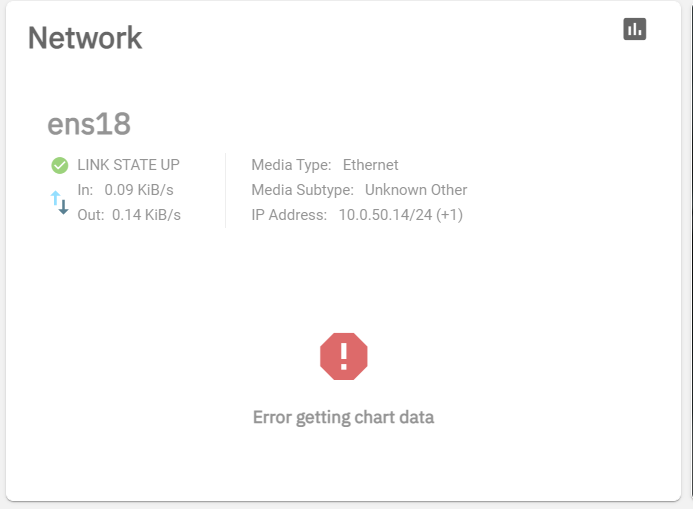
Task: Click the IP Address label
Action: [289, 215]
